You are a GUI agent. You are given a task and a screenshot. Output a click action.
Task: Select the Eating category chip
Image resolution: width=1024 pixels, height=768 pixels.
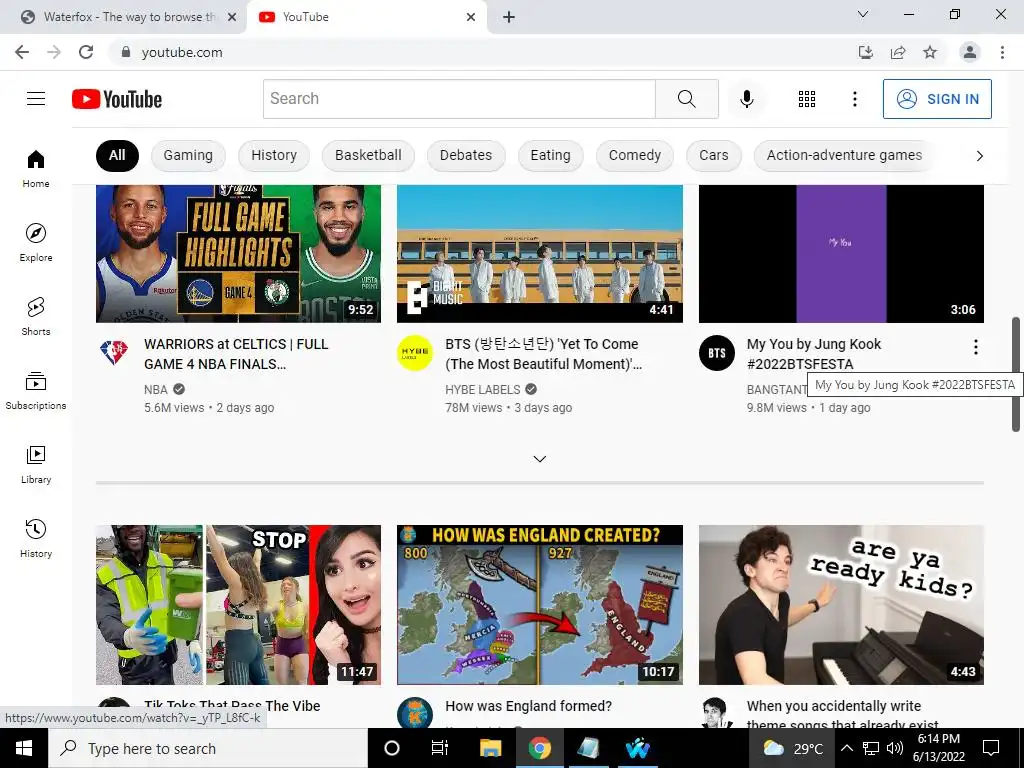[x=550, y=155]
